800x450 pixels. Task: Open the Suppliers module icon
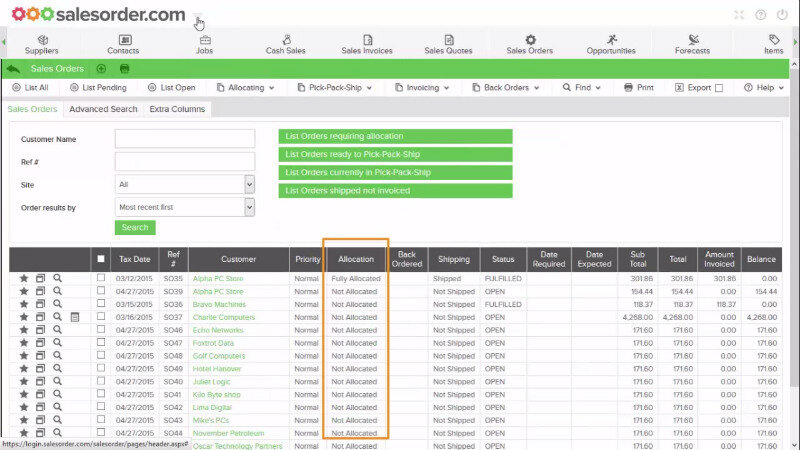pyautogui.click(x=41, y=40)
